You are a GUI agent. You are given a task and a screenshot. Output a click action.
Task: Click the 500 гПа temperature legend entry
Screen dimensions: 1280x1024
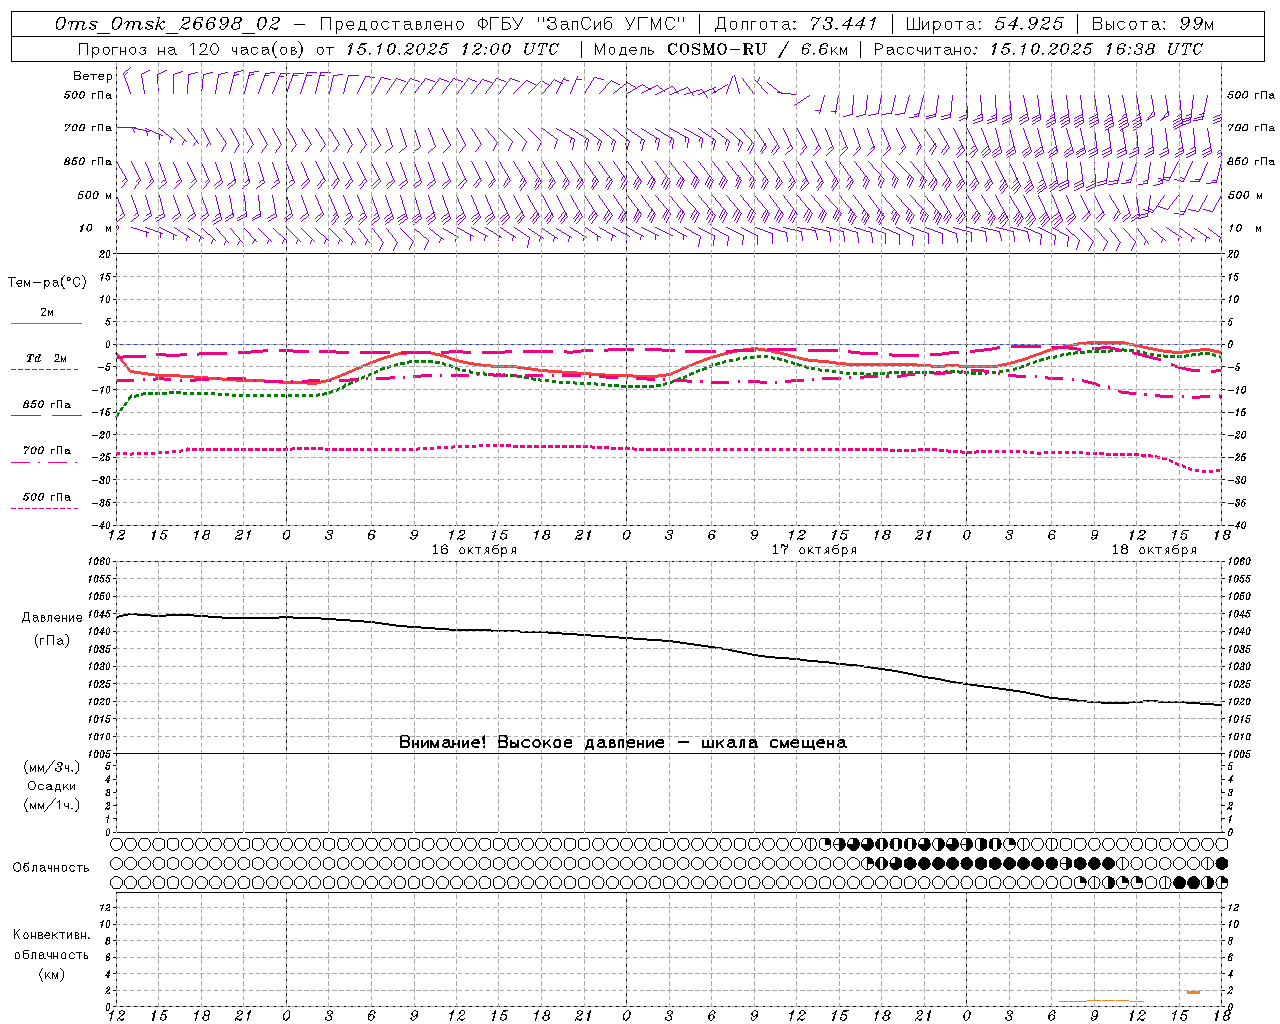[47, 497]
